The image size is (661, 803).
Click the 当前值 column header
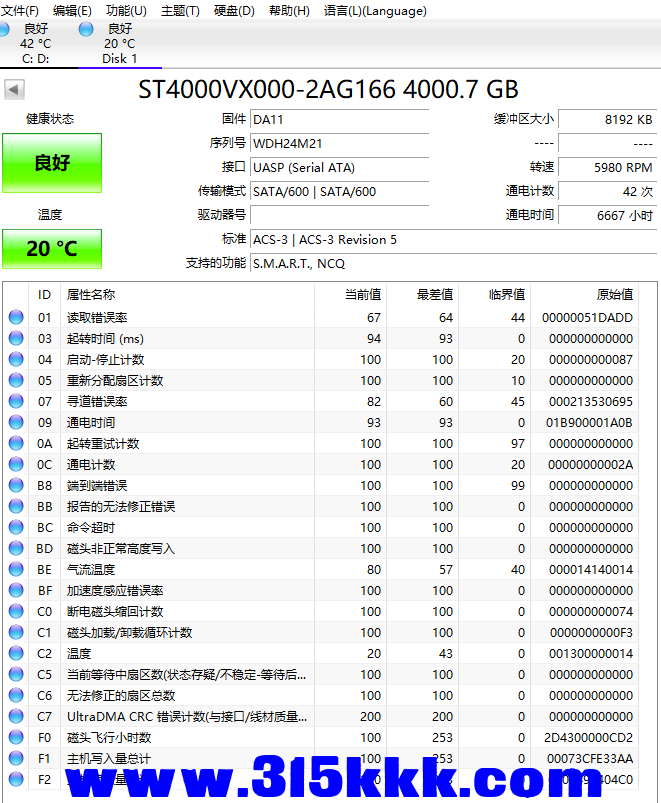point(351,294)
